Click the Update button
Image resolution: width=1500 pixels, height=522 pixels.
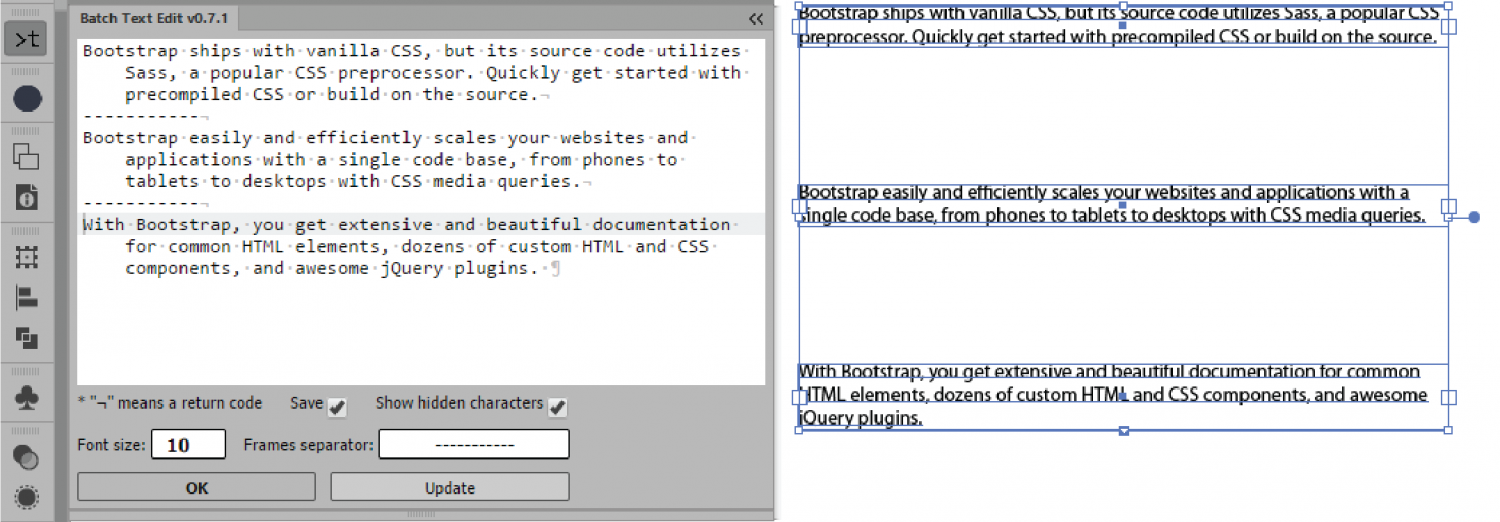pos(450,488)
